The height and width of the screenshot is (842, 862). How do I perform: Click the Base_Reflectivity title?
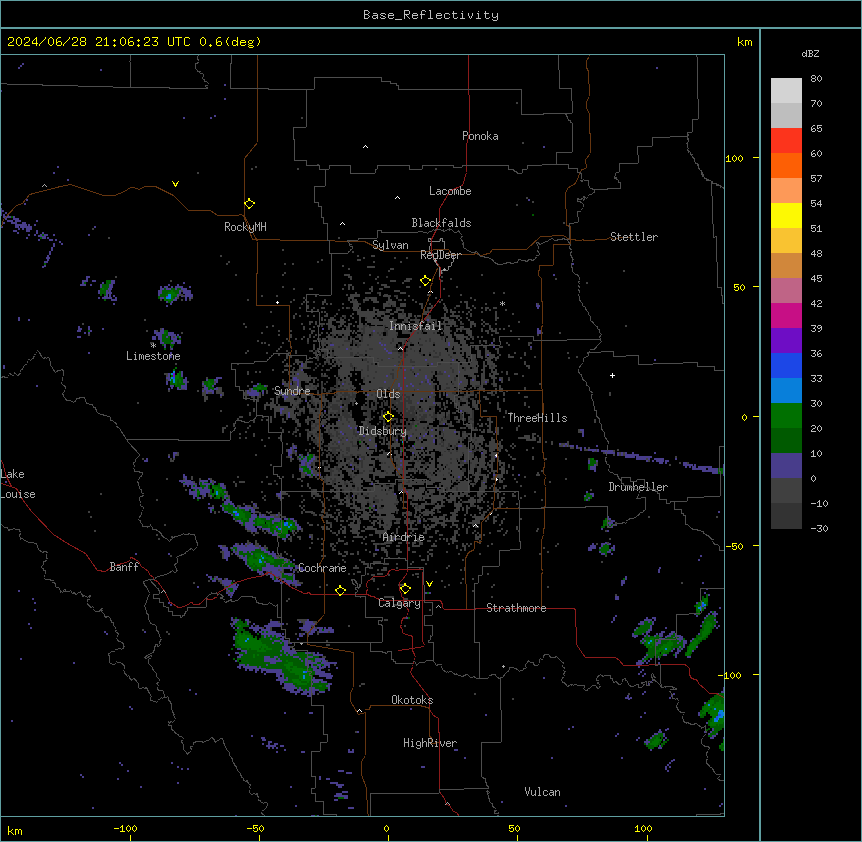(431, 15)
